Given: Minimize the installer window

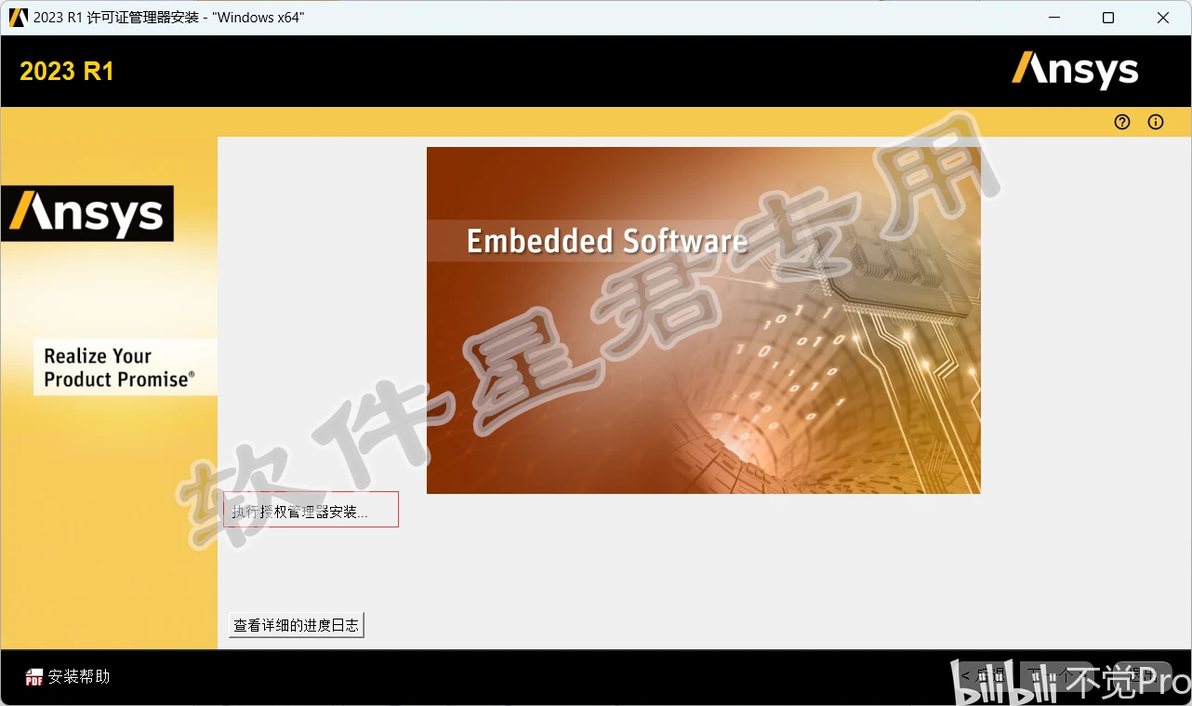Looking at the screenshot, I should tap(1054, 17).
